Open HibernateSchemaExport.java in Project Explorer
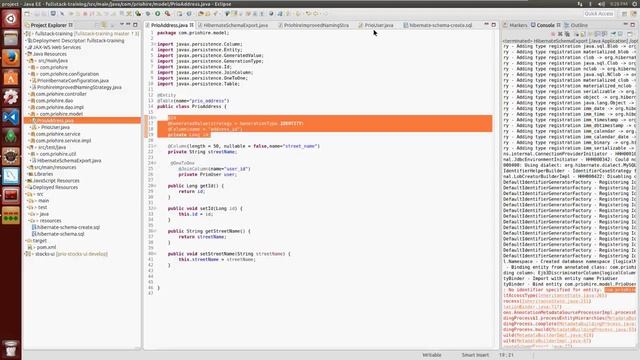Screen dimensions: 640x360 pos(68,161)
